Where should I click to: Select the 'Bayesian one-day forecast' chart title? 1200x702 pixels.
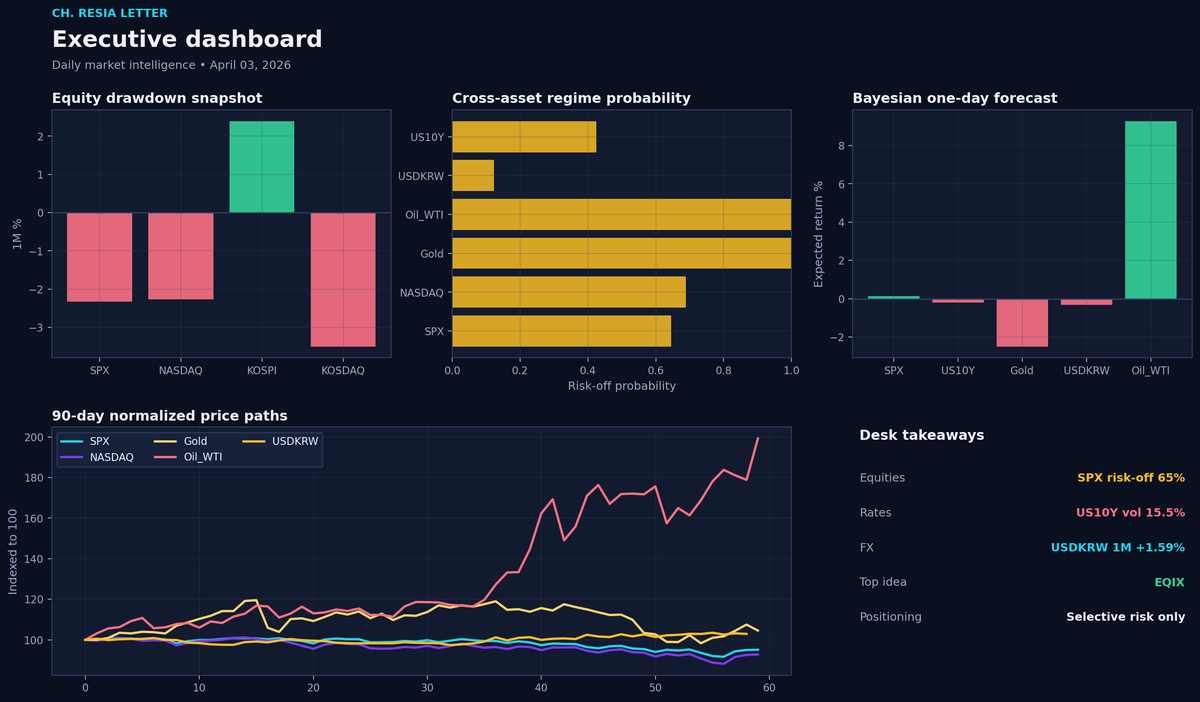(x=954, y=98)
